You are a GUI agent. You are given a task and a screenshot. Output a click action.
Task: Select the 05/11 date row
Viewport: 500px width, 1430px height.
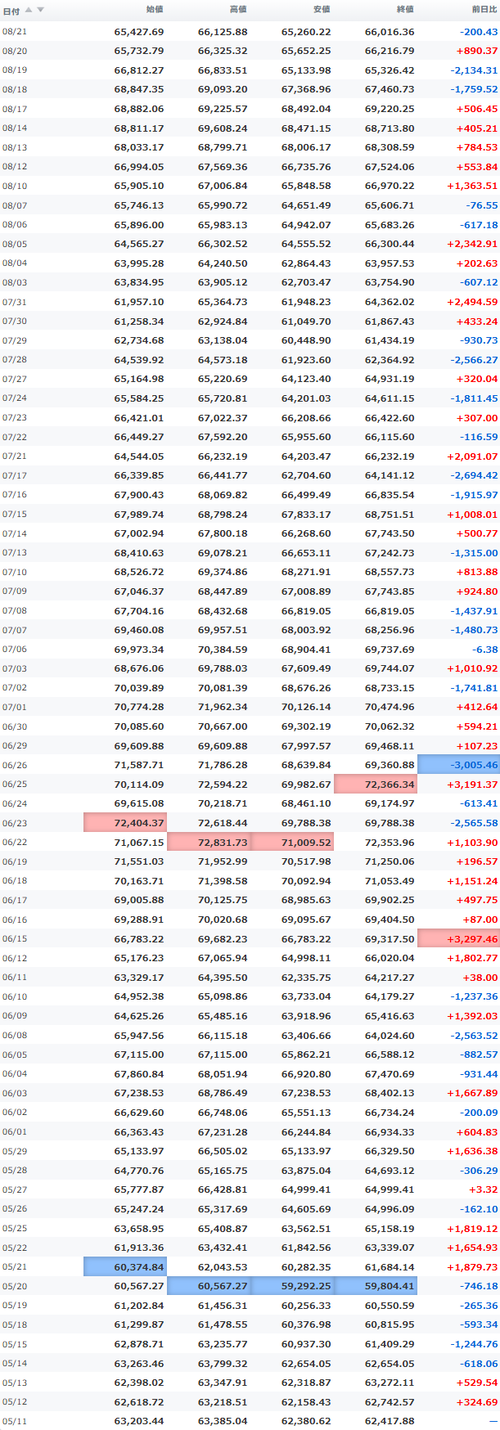(250, 1421)
